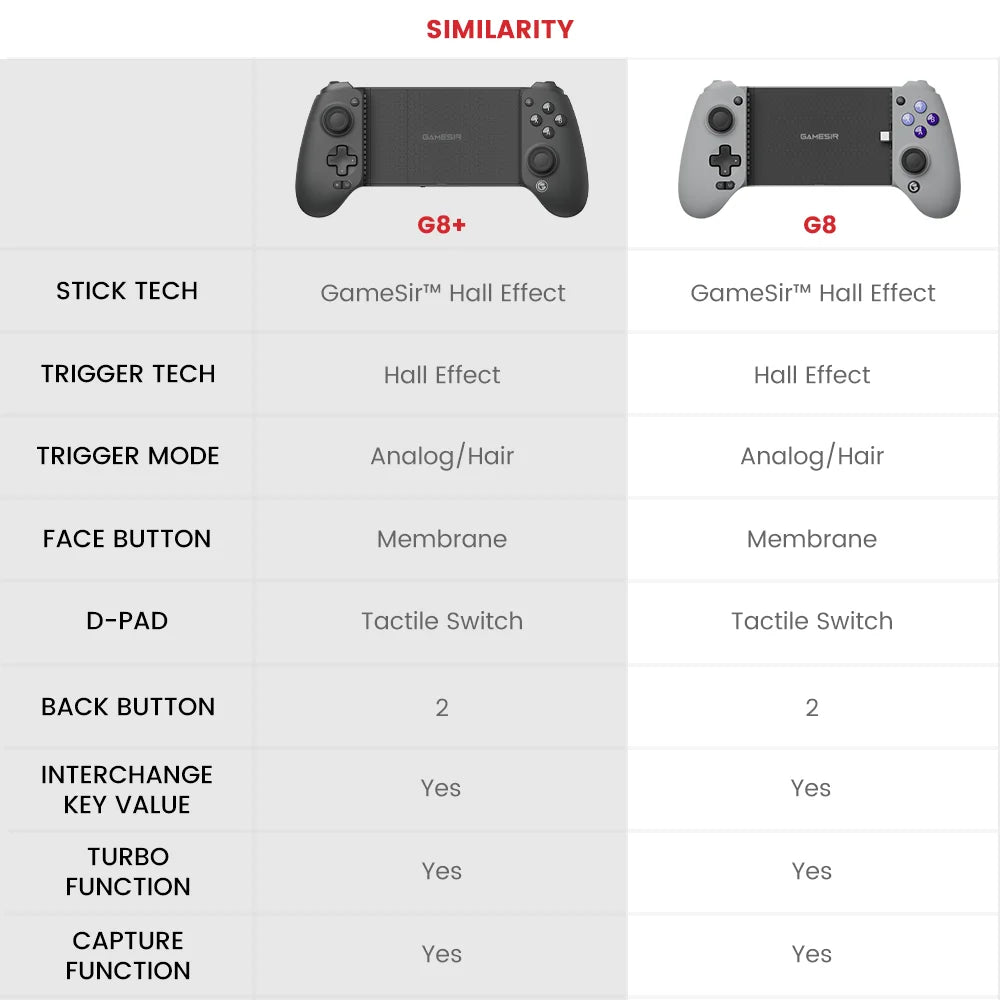Viewport: 1000px width, 1000px height.
Task: Click the left joystick on the gray G8 controller
Action: pyautogui.click(x=720, y=120)
